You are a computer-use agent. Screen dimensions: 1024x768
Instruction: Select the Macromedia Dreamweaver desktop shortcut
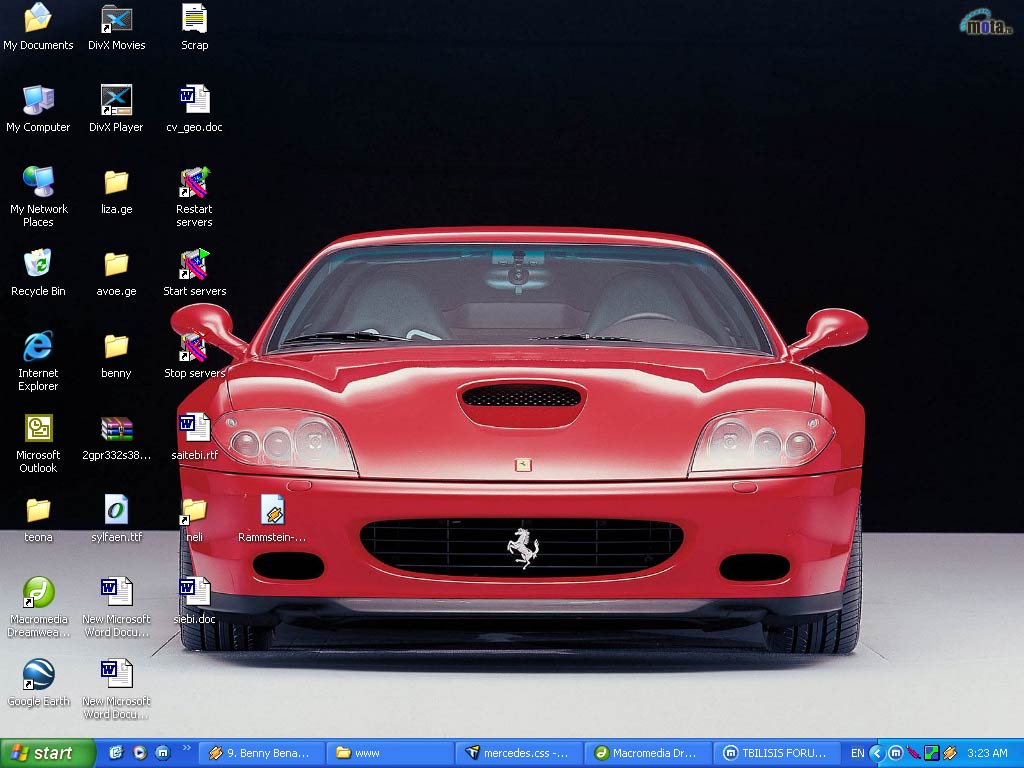click(x=38, y=607)
